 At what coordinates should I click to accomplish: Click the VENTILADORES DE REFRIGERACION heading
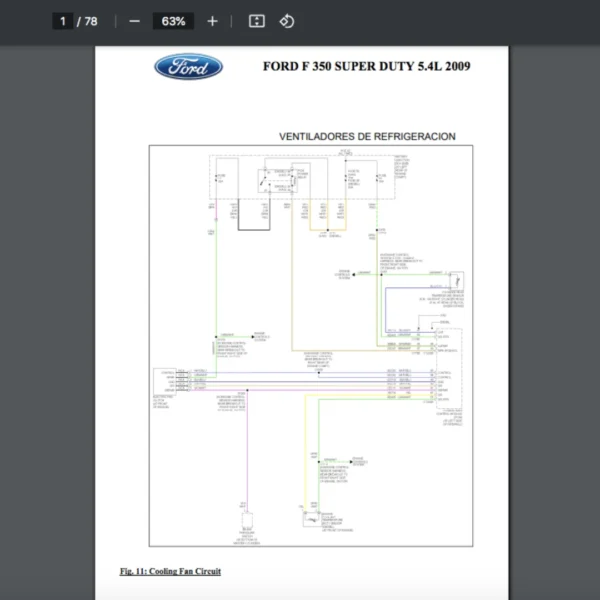point(367,136)
